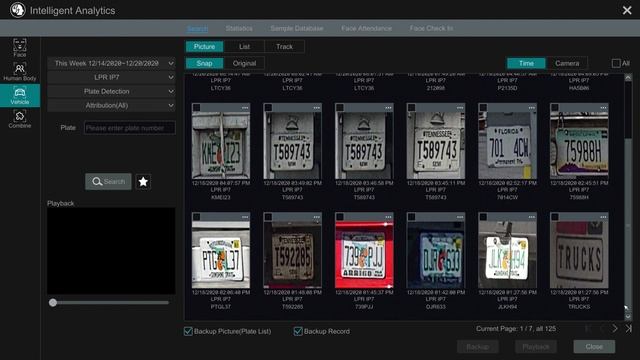
Task: Open the Face analytics sidebar icon
Action: point(20,47)
